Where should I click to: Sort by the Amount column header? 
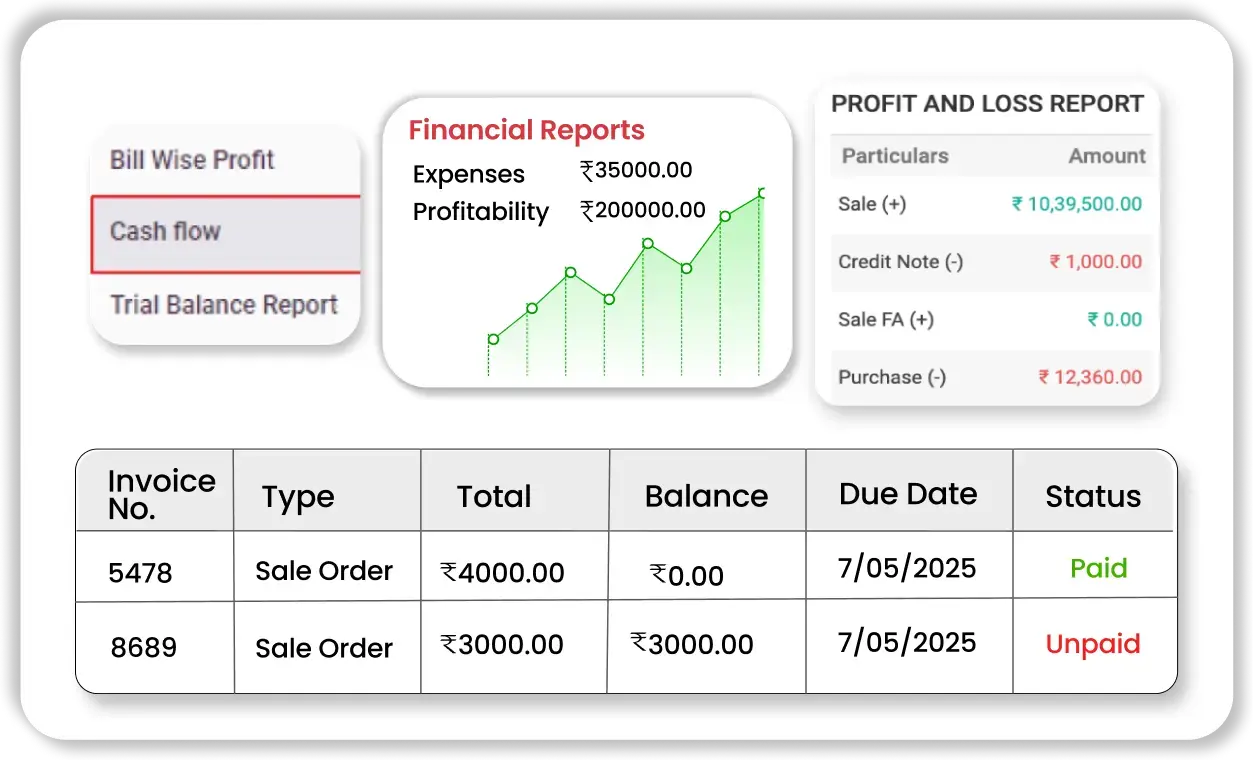[1106, 156]
